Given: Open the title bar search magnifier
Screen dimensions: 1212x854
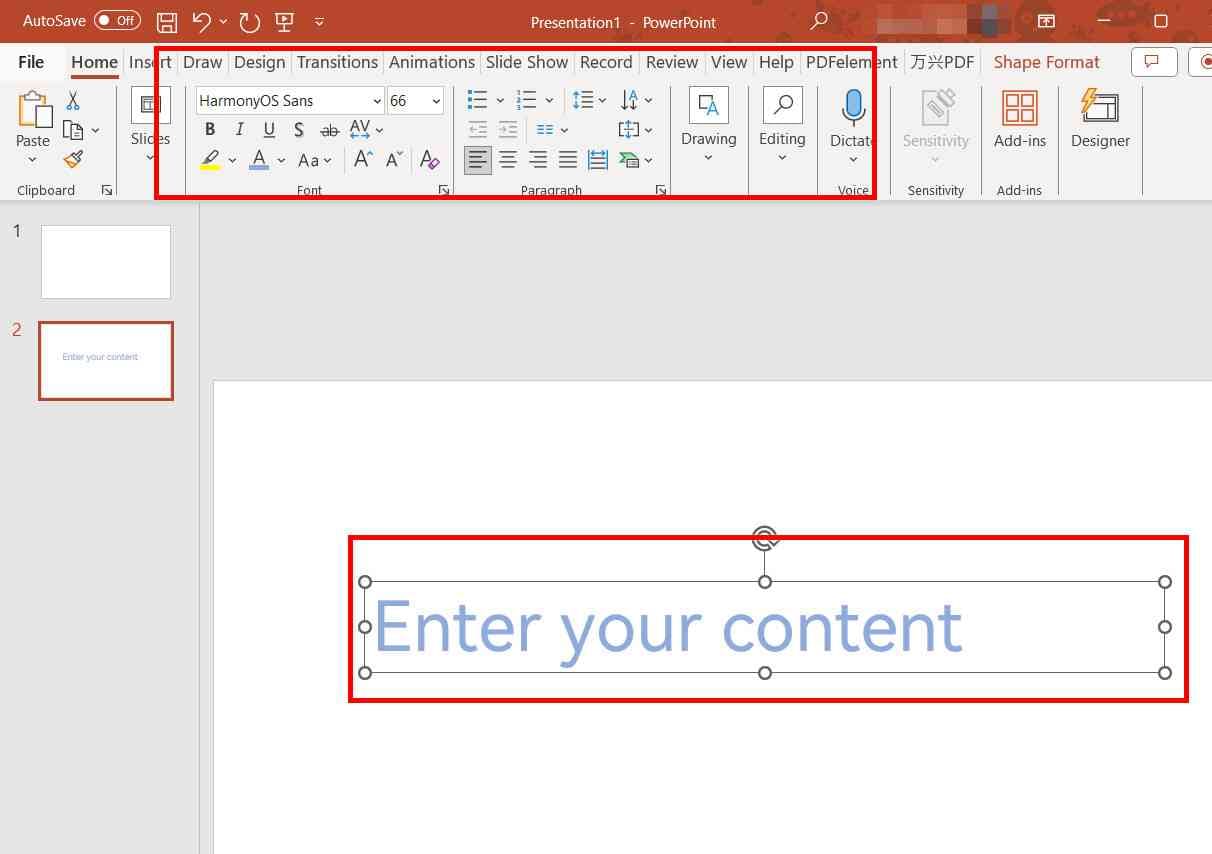Looking at the screenshot, I should (820, 20).
